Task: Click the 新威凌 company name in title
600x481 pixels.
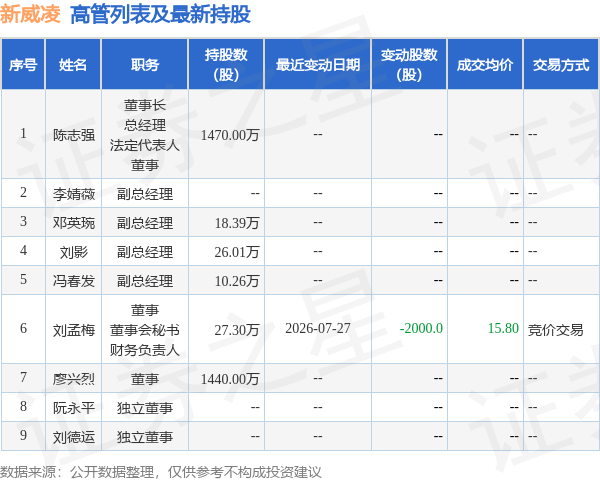Action: coord(30,14)
